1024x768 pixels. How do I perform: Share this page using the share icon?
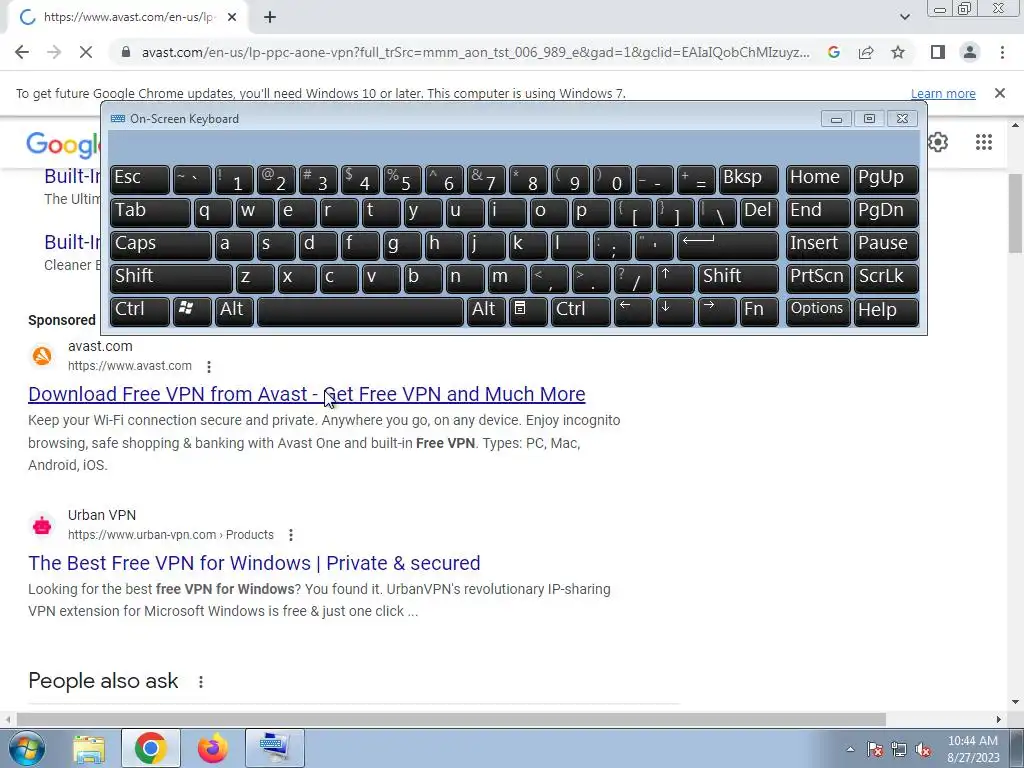coord(866,52)
